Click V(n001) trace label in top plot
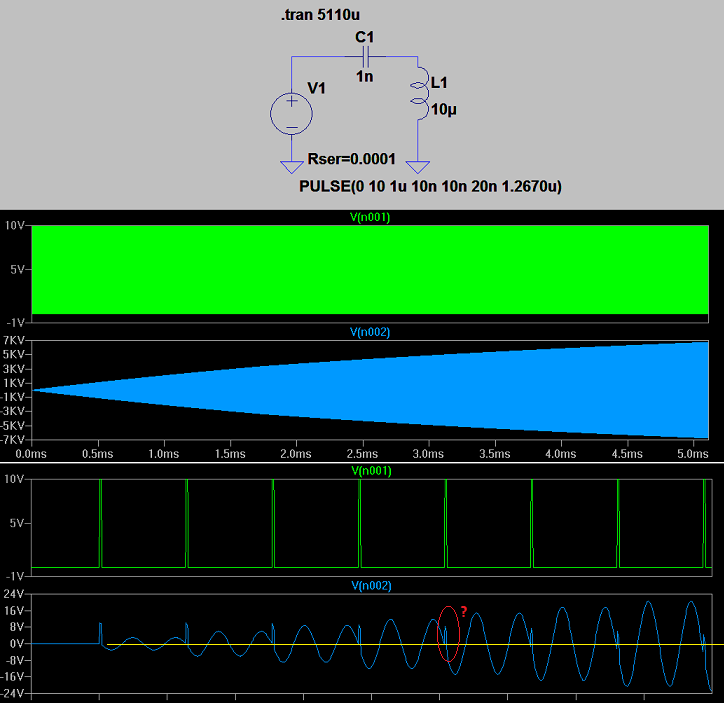This screenshot has height=704, width=724. [370, 217]
